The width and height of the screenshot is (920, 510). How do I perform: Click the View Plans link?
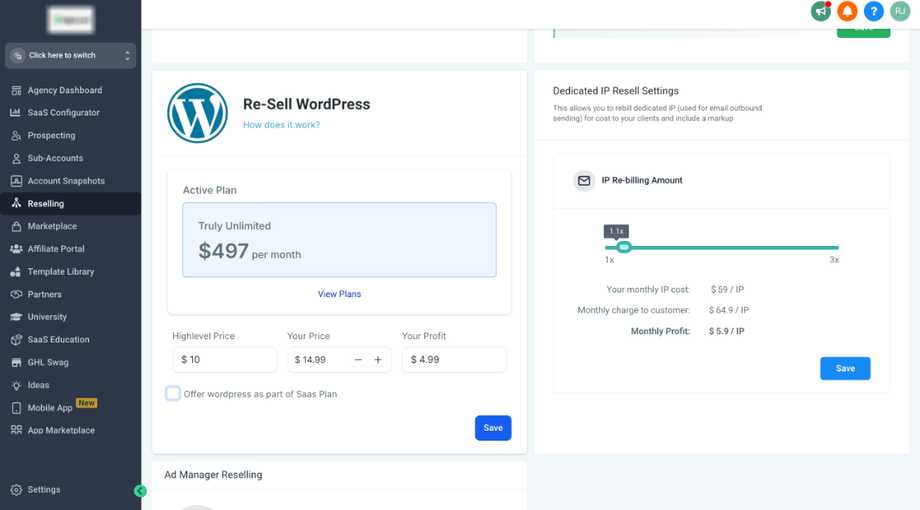click(x=339, y=294)
